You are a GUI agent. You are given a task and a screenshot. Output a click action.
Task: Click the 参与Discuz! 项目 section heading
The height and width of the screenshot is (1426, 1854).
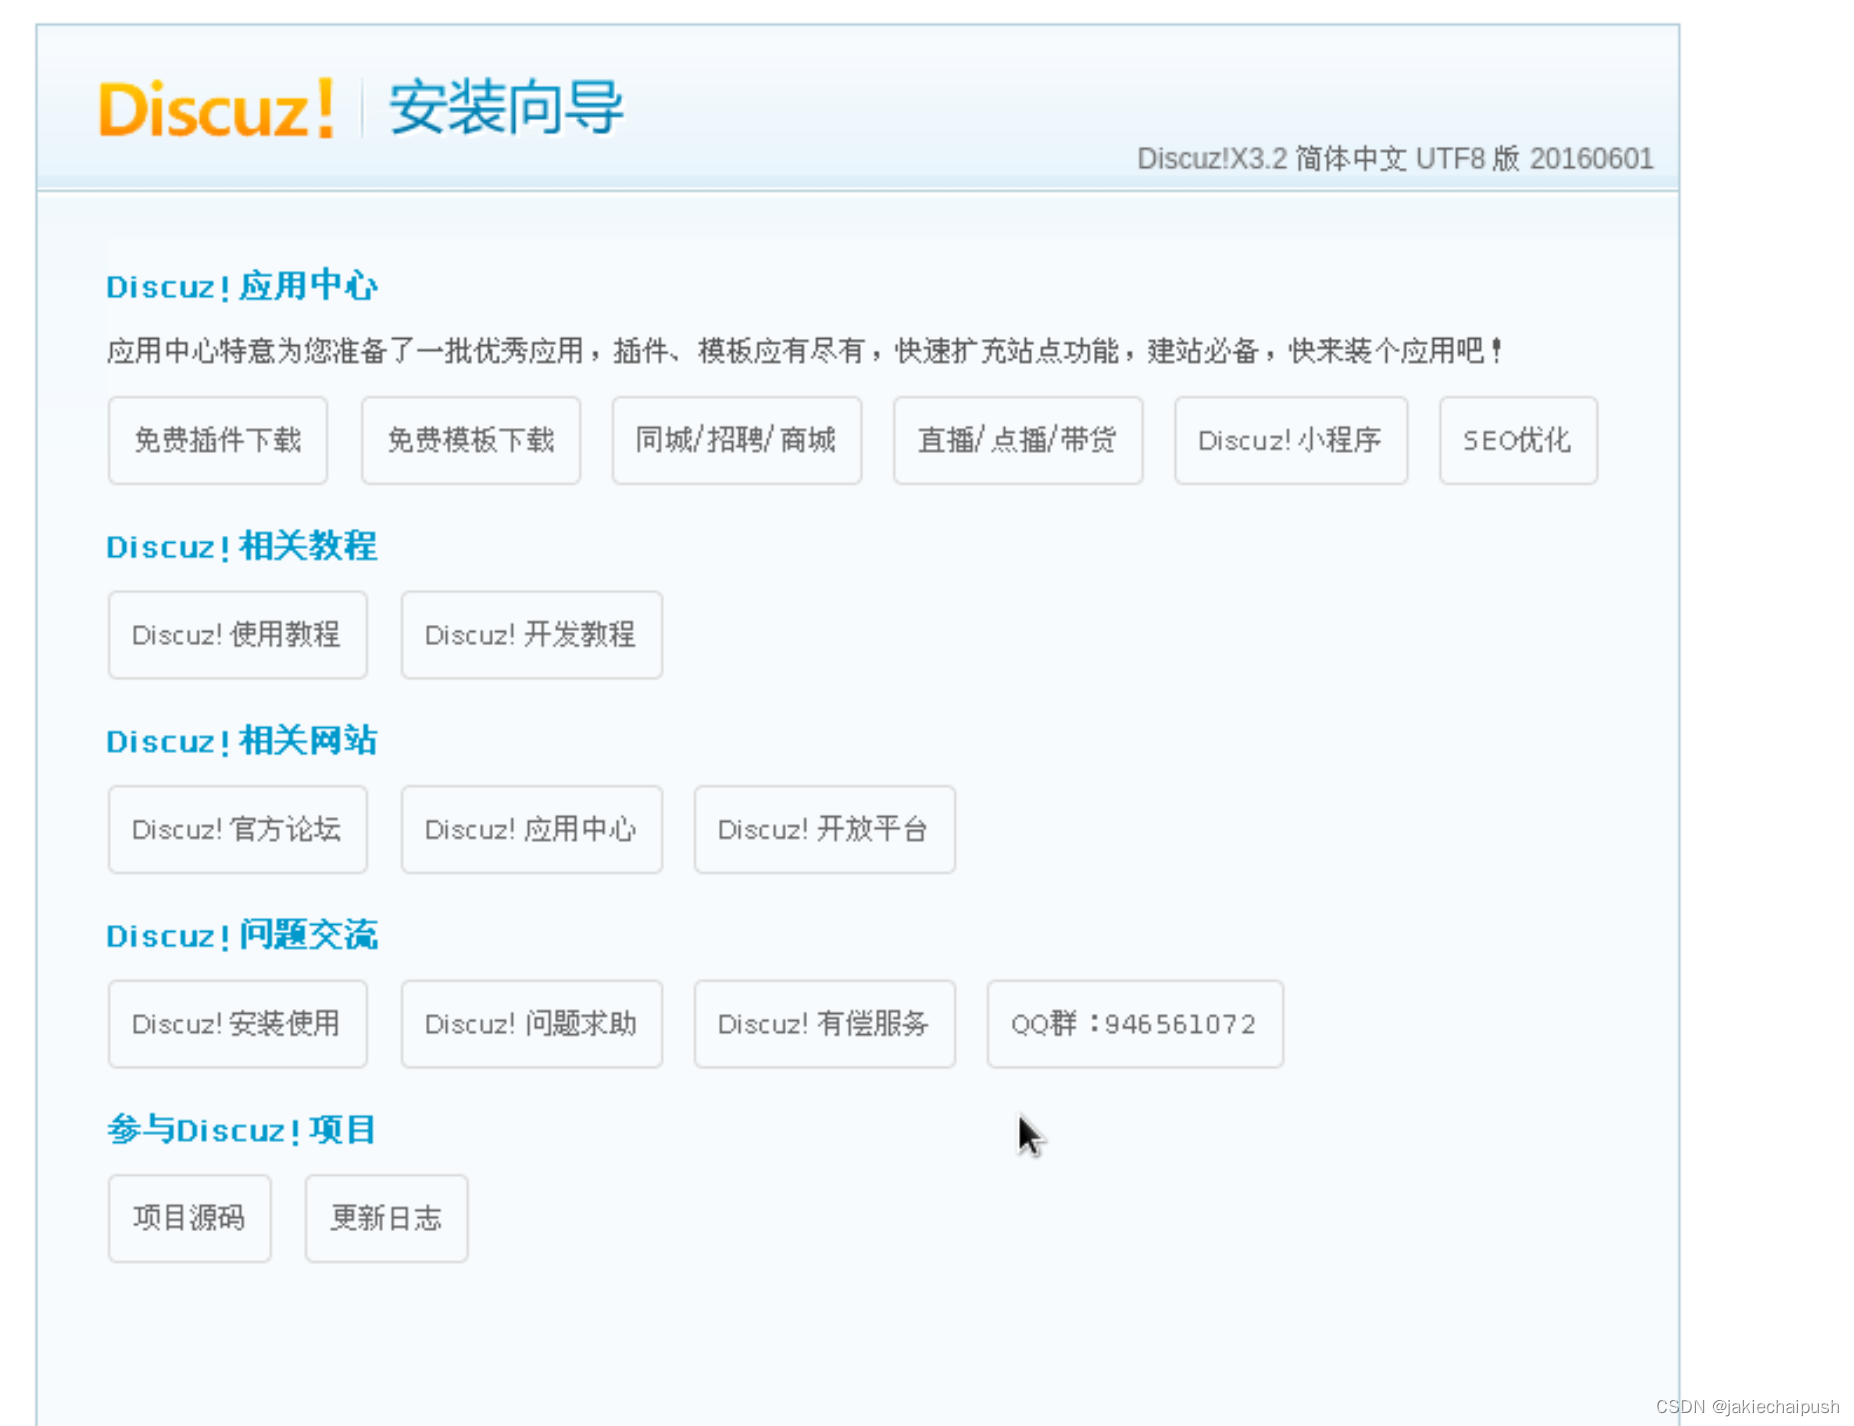(x=242, y=1130)
